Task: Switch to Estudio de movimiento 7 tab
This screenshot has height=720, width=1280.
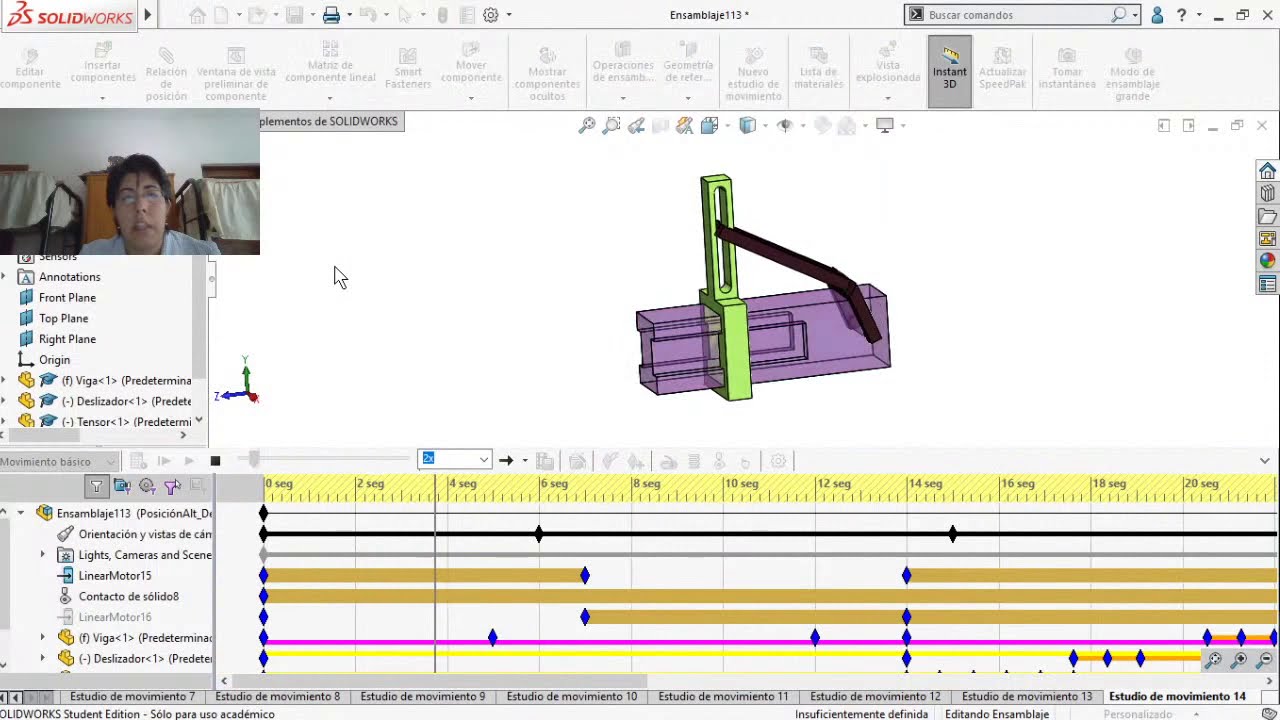Action: 132,696
